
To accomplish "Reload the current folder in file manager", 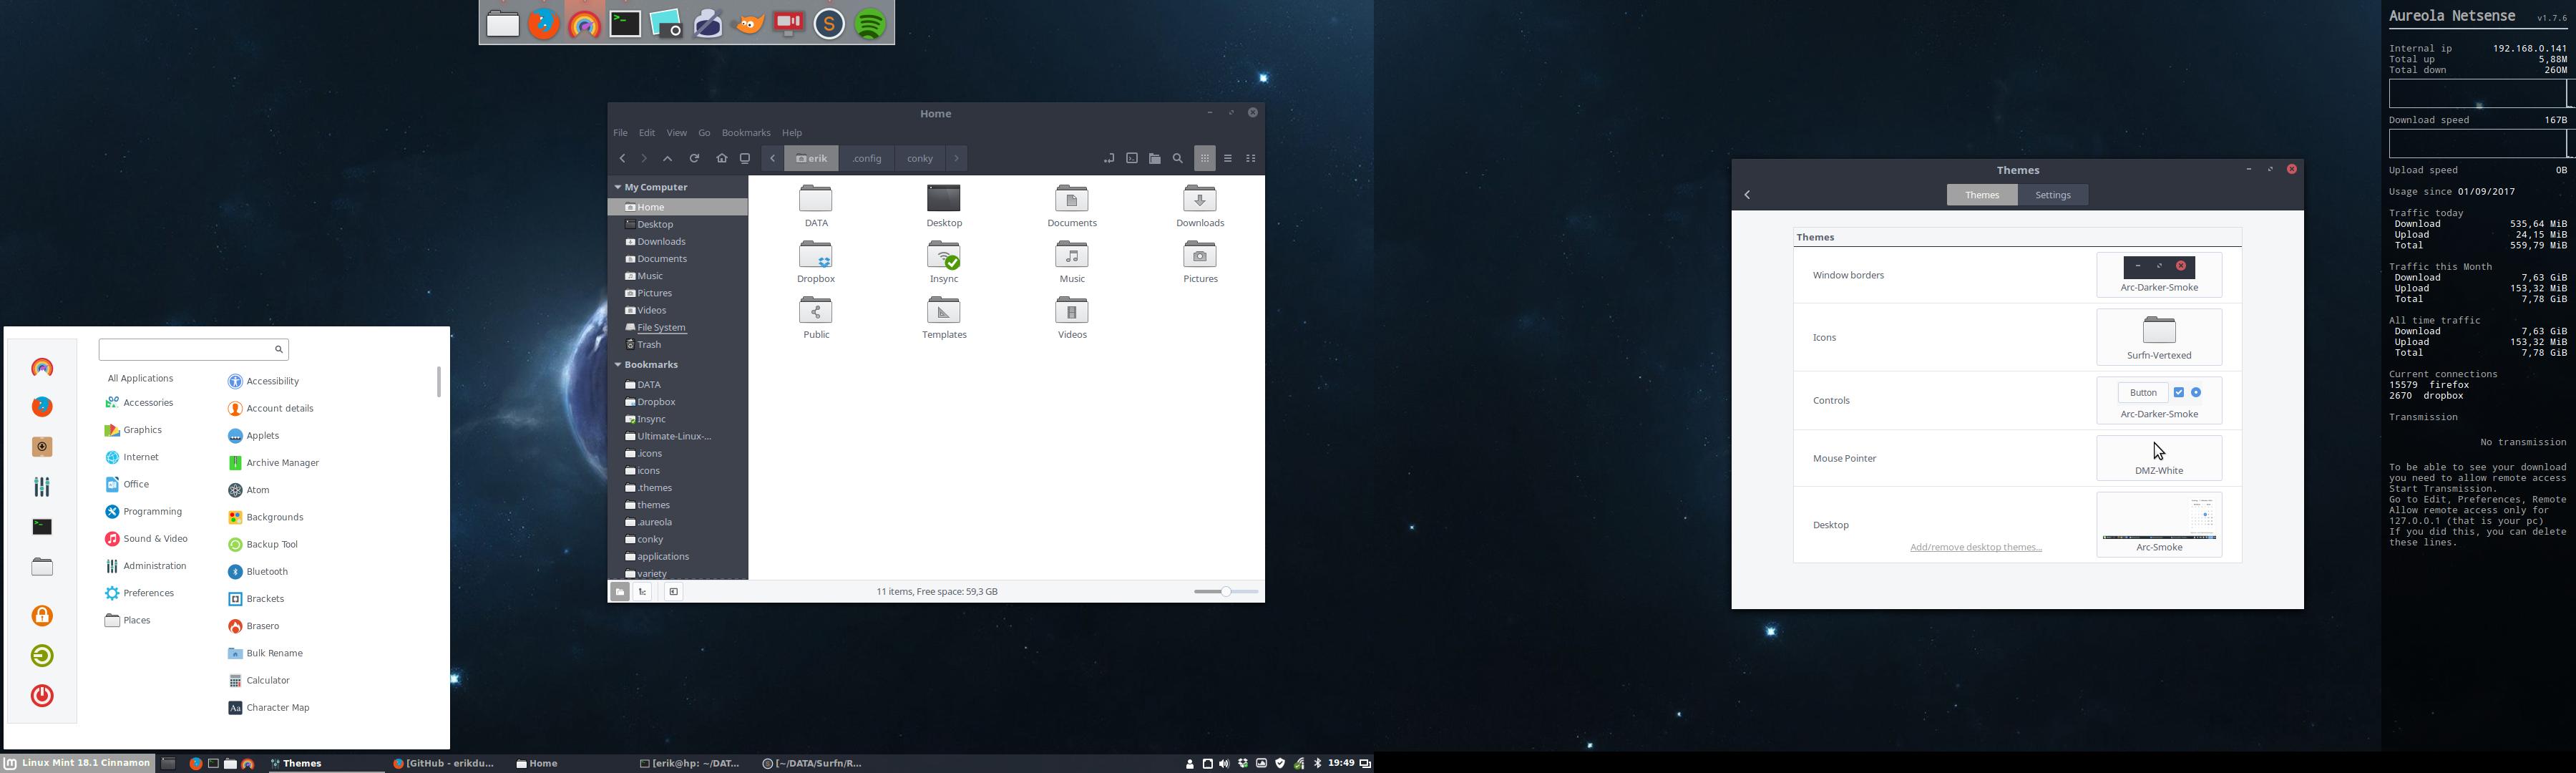I will click(695, 159).
